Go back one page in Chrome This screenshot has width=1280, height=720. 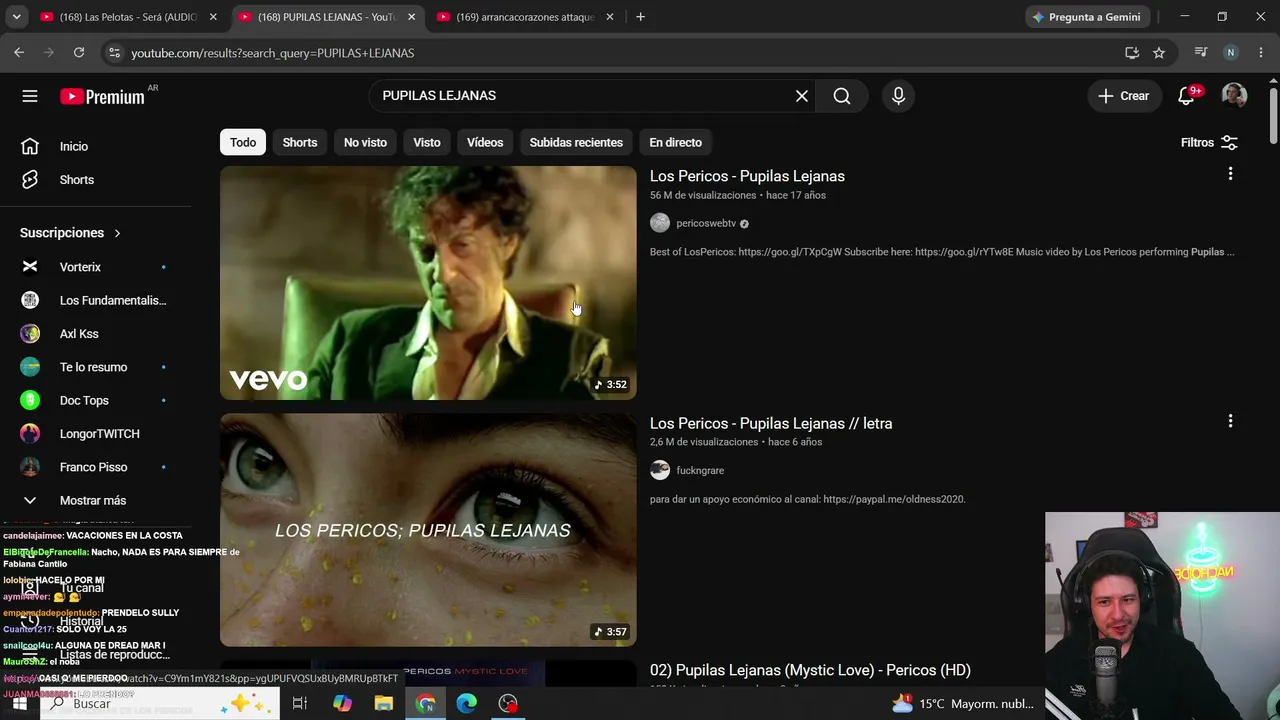(x=19, y=52)
